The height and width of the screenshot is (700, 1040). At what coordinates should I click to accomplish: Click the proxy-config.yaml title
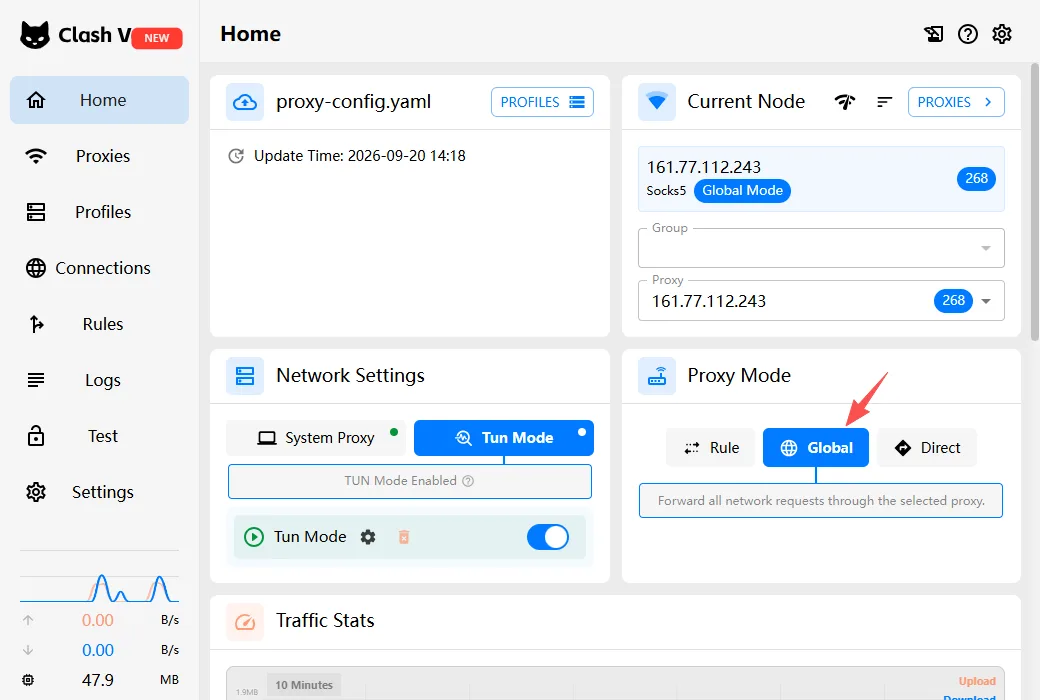pyautogui.click(x=354, y=102)
